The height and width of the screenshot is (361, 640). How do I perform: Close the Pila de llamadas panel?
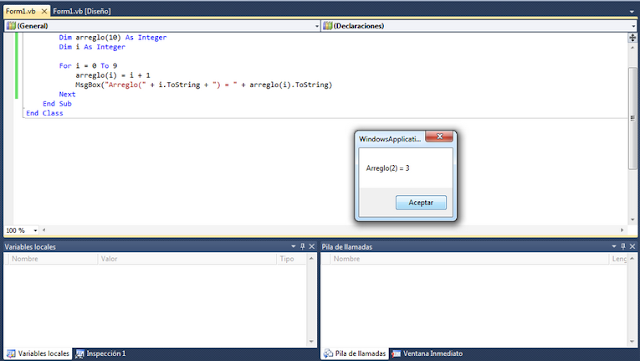pyautogui.click(x=632, y=246)
